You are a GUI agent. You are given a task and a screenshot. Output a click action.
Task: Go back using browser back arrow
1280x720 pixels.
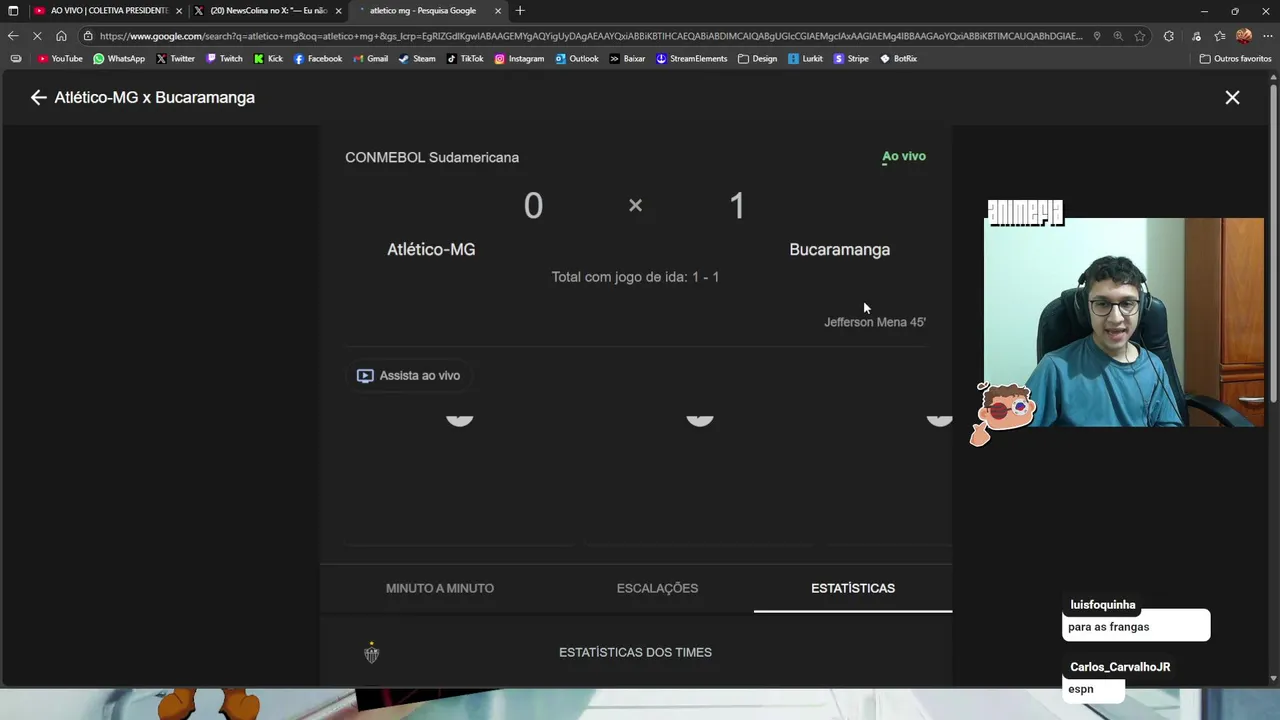tap(13, 36)
